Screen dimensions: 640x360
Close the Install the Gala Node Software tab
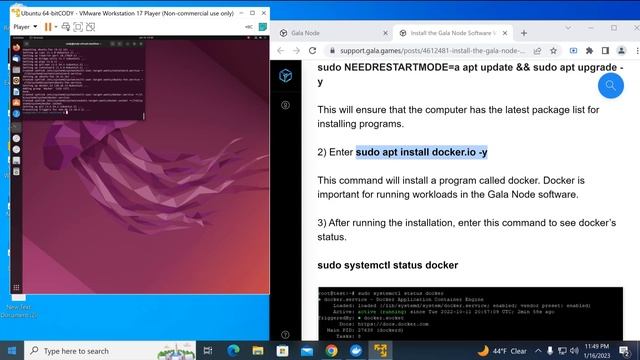tap(505, 33)
